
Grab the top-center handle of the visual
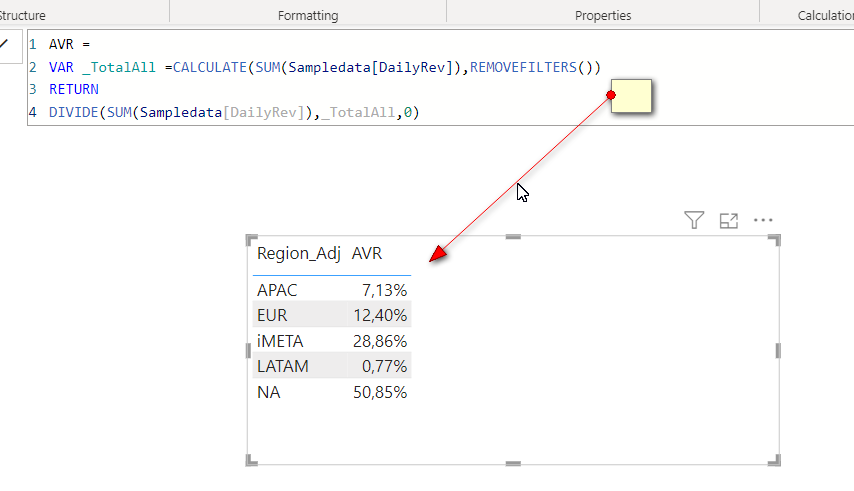[x=513, y=237]
